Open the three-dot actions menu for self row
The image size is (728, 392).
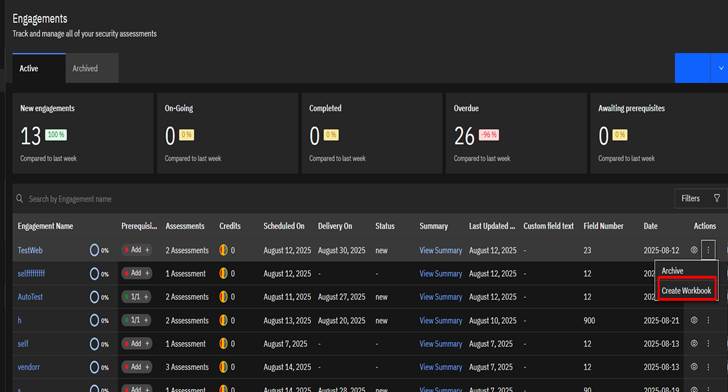coord(708,343)
